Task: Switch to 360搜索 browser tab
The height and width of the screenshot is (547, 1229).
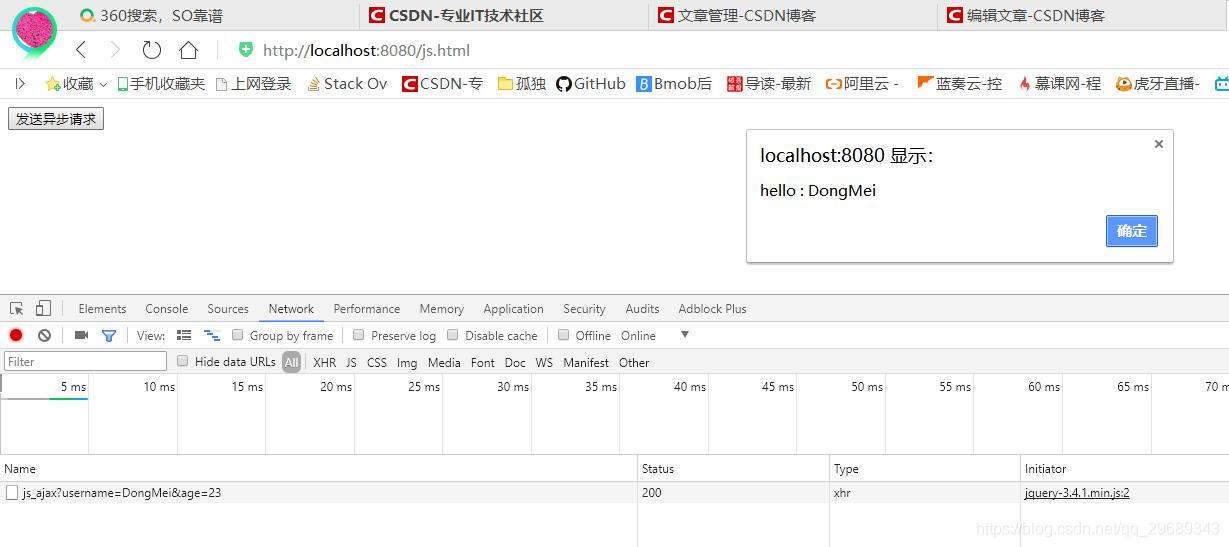Action: (214, 16)
